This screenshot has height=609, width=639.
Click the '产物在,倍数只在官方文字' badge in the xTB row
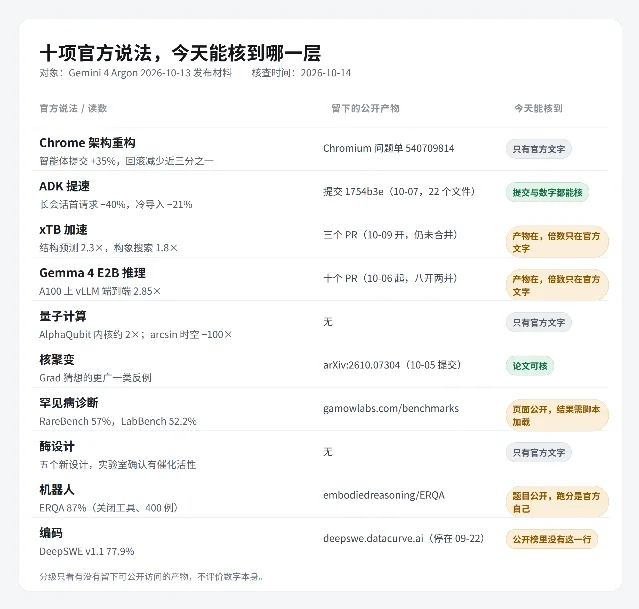click(557, 242)
